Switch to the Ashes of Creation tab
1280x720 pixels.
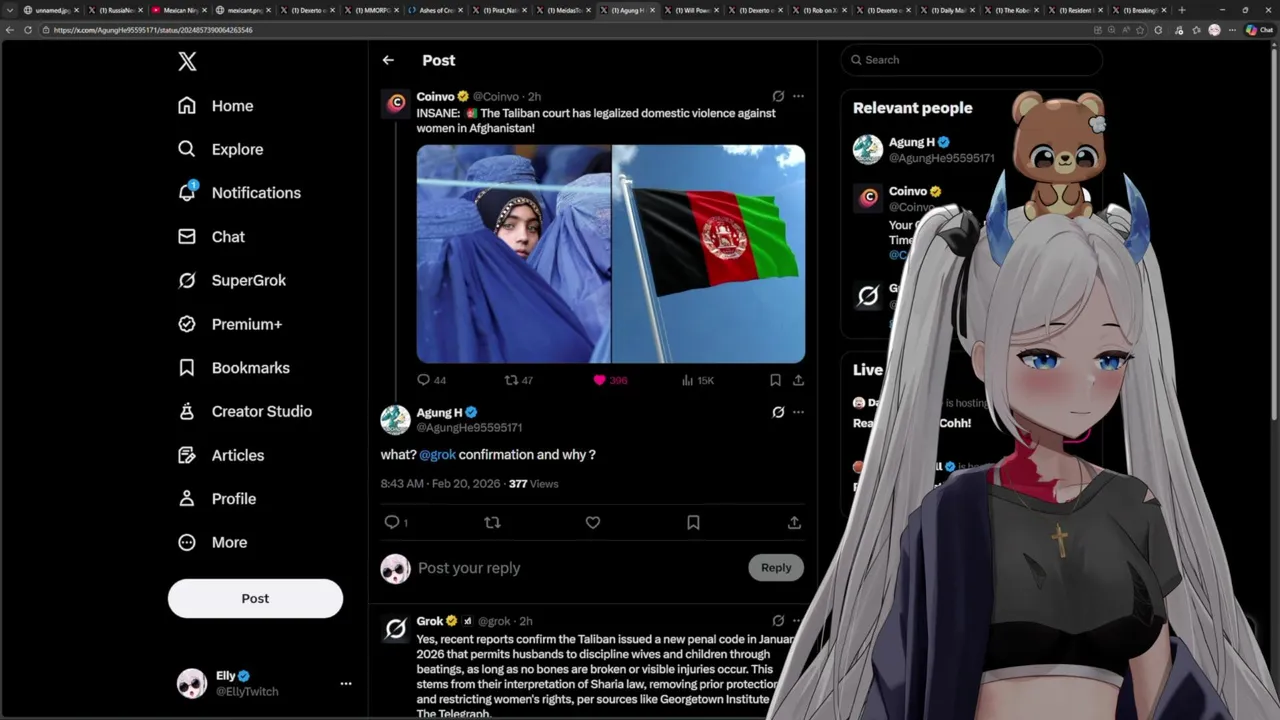click(x=434, y=10)
